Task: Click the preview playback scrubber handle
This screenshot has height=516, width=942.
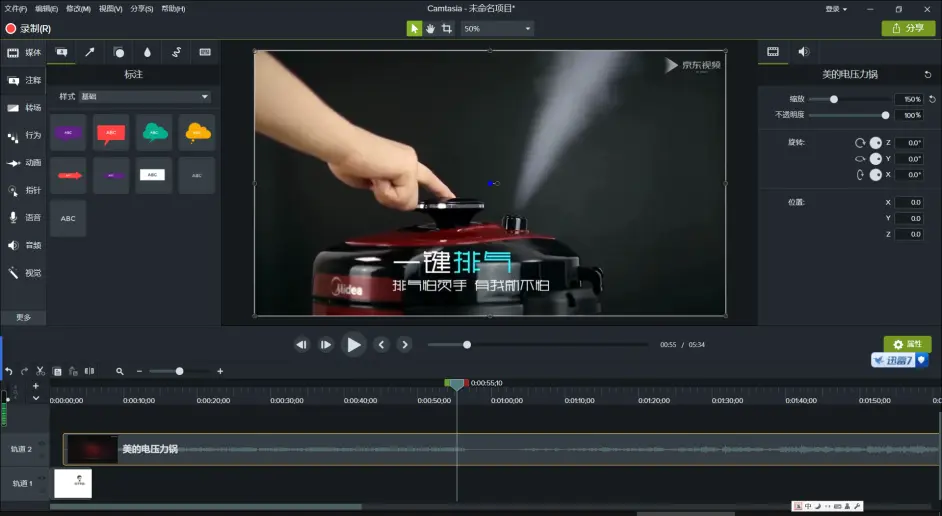Action: [x=467, y=345]
